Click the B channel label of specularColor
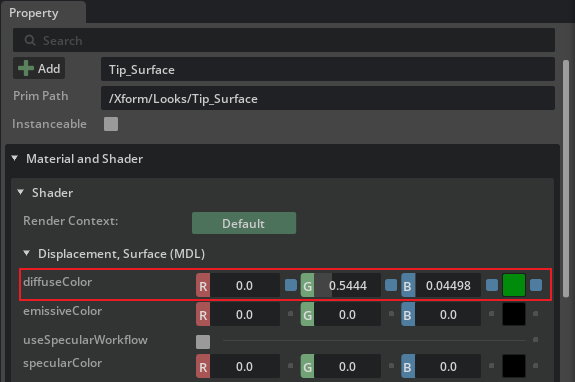This screenshot has height=382, width=575. pyautogui.click(x=408, y=366)
